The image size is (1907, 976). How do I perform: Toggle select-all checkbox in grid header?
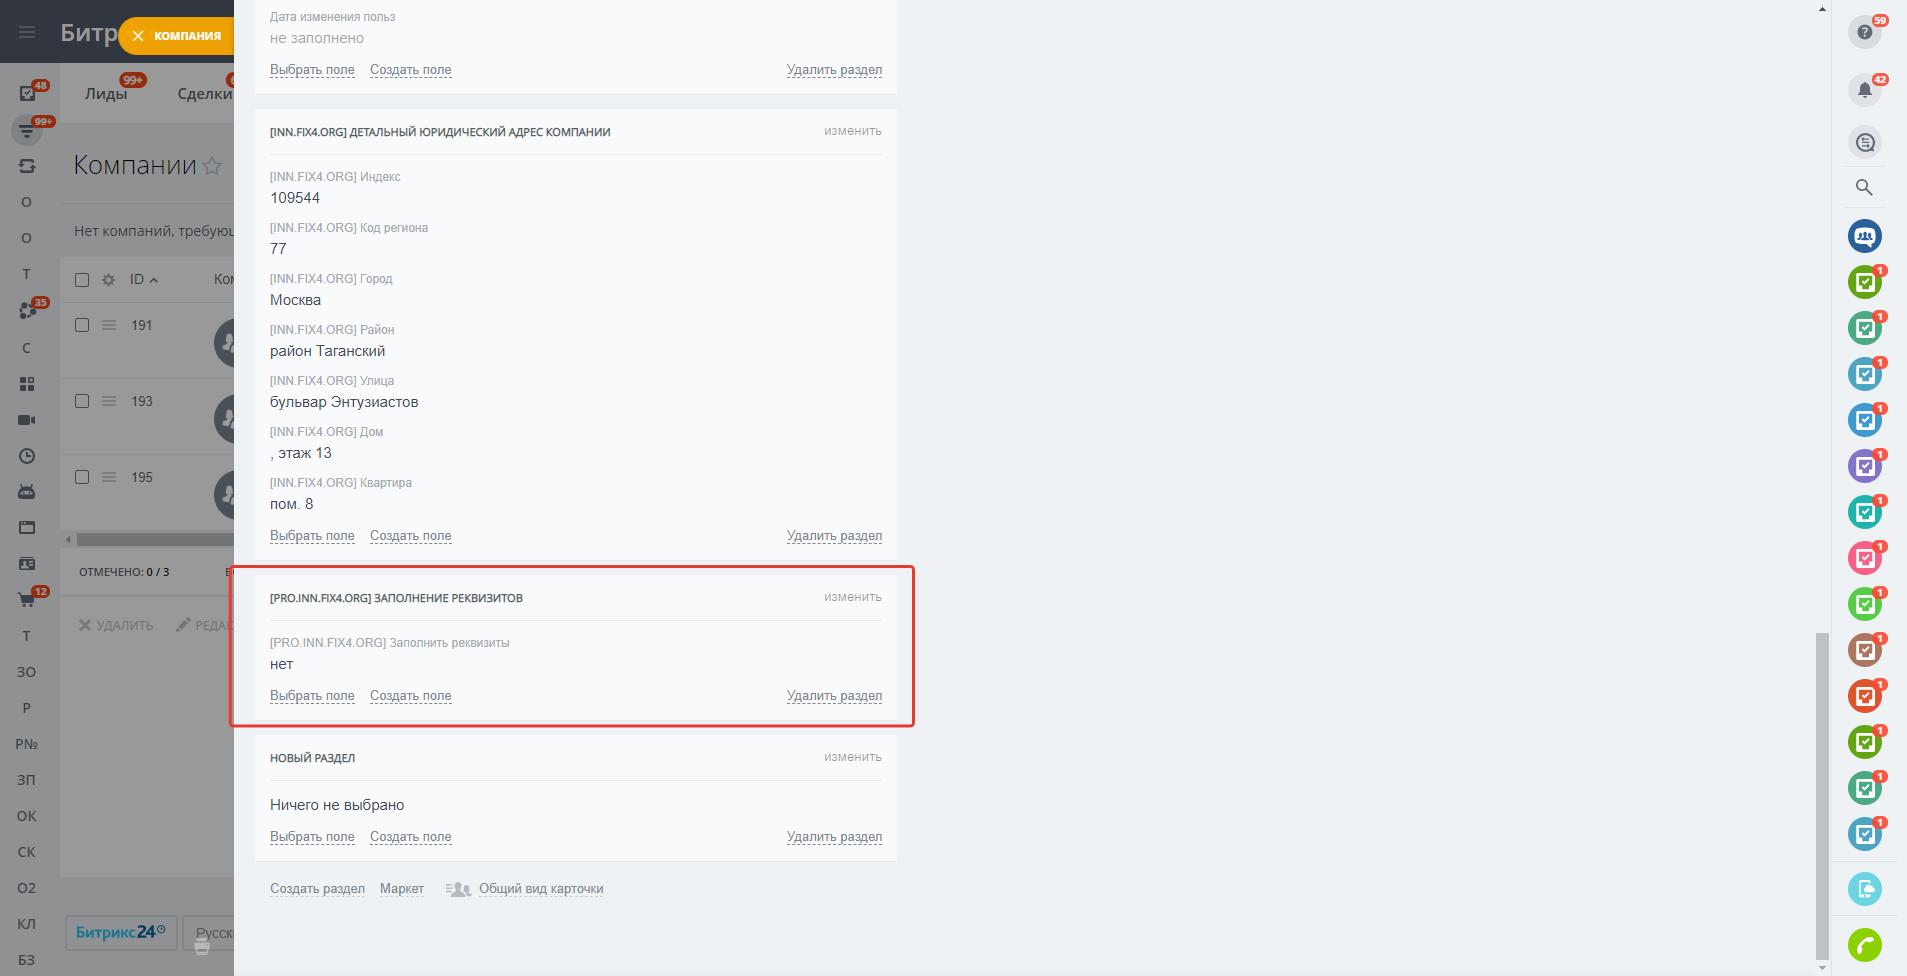coord(82,280)
